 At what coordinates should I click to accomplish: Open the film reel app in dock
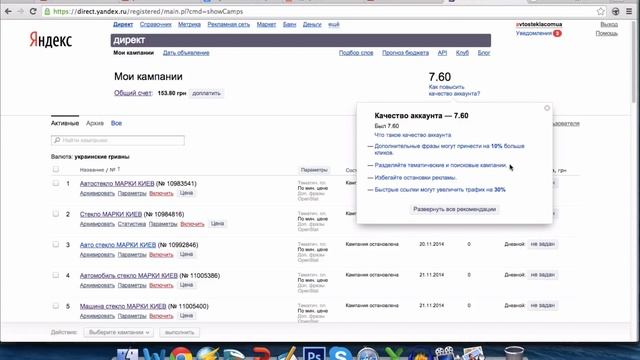444,353
